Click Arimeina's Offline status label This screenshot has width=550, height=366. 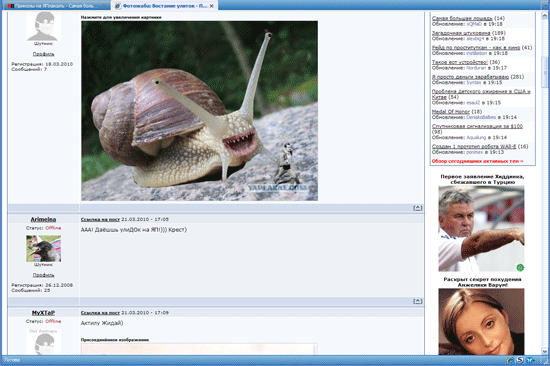pyautogui.click(x=53, y=228)
